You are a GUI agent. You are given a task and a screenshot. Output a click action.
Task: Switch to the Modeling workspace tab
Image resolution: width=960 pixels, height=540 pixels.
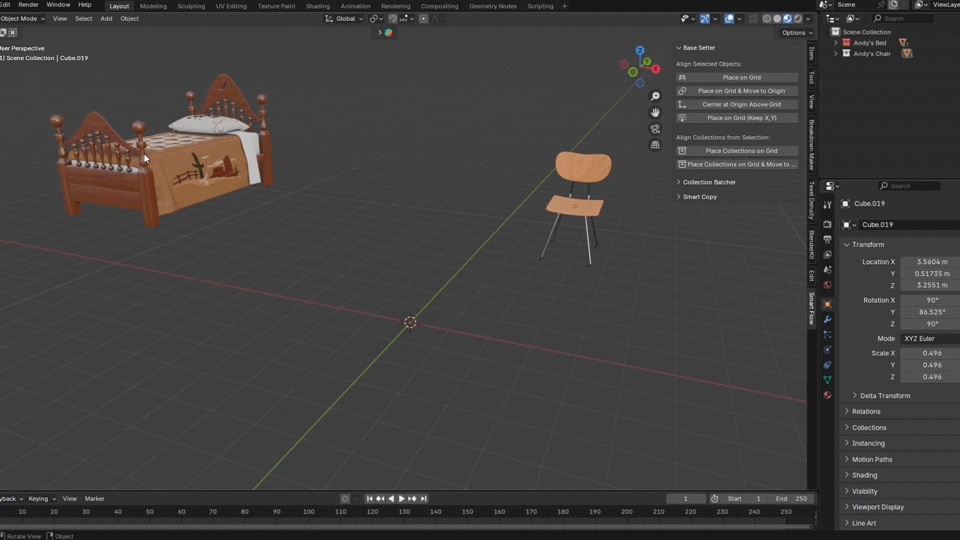[x=153, y=6]
